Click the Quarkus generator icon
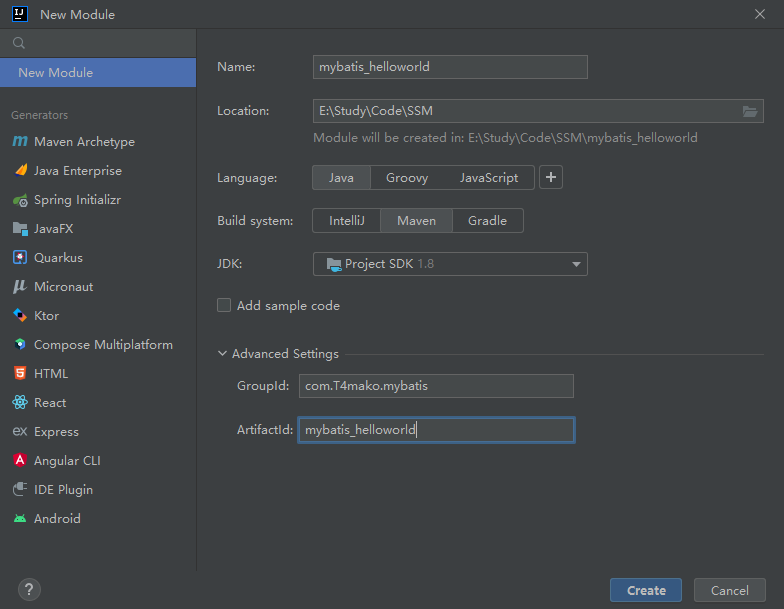The height and width of the screenshot is (609, 784). [20, 258]
